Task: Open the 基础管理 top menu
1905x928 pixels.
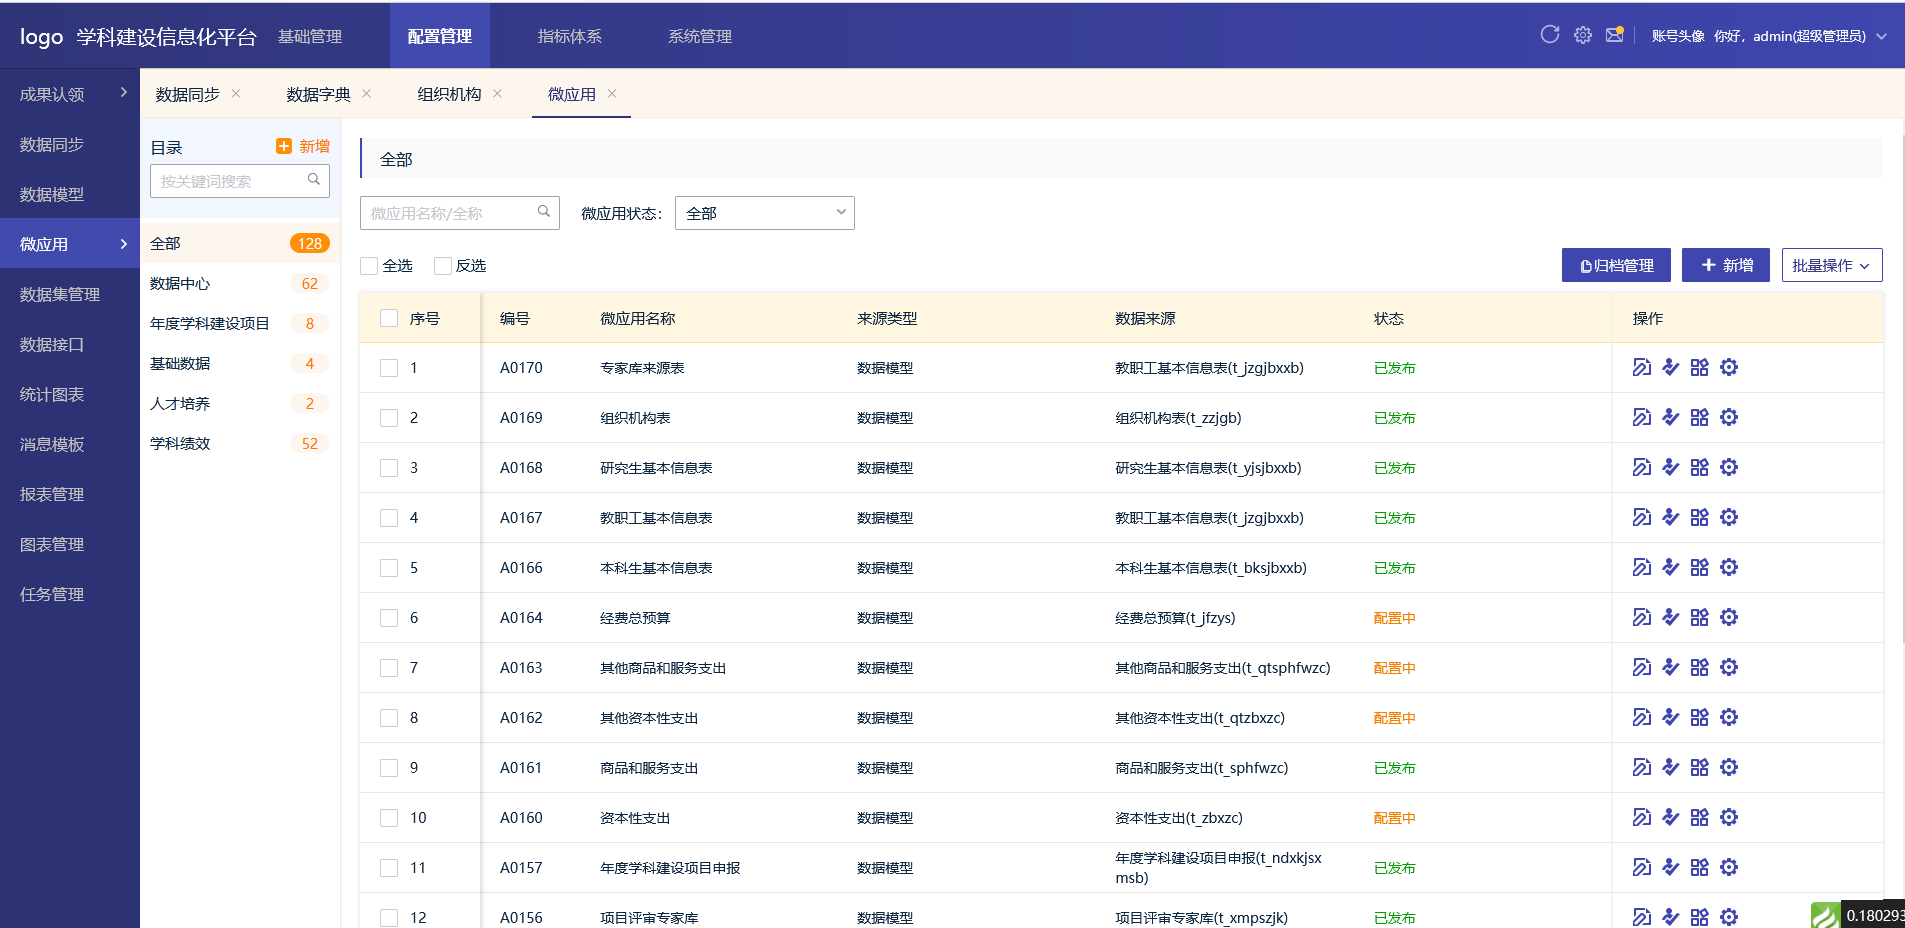Action: point(310,36)
